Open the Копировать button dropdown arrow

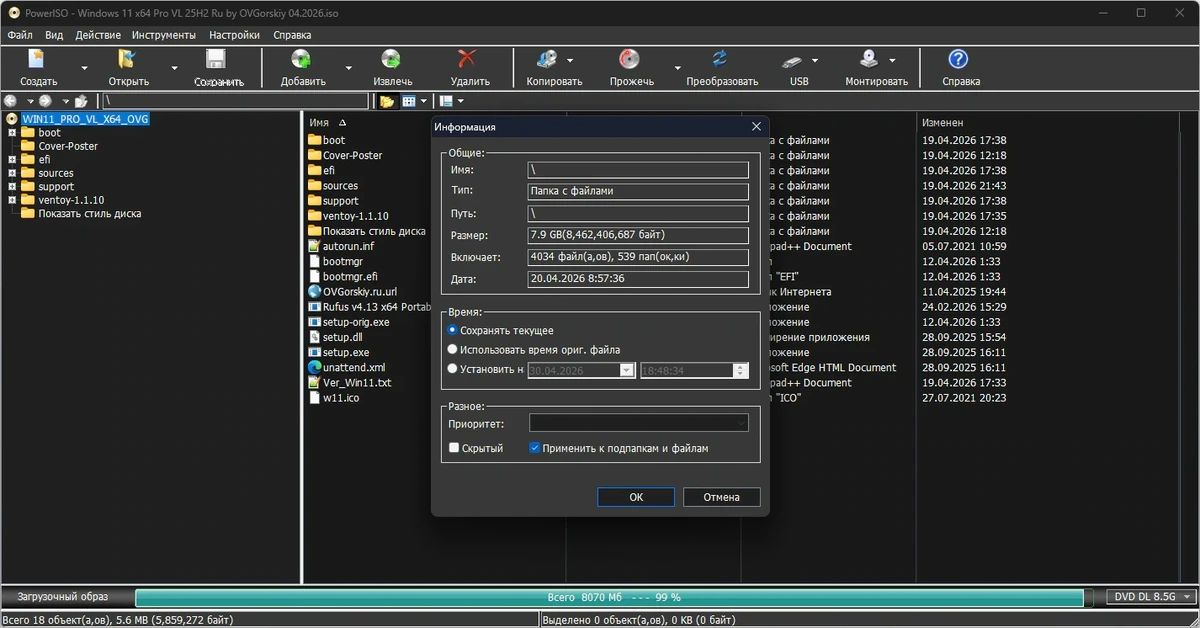(570, 60)
